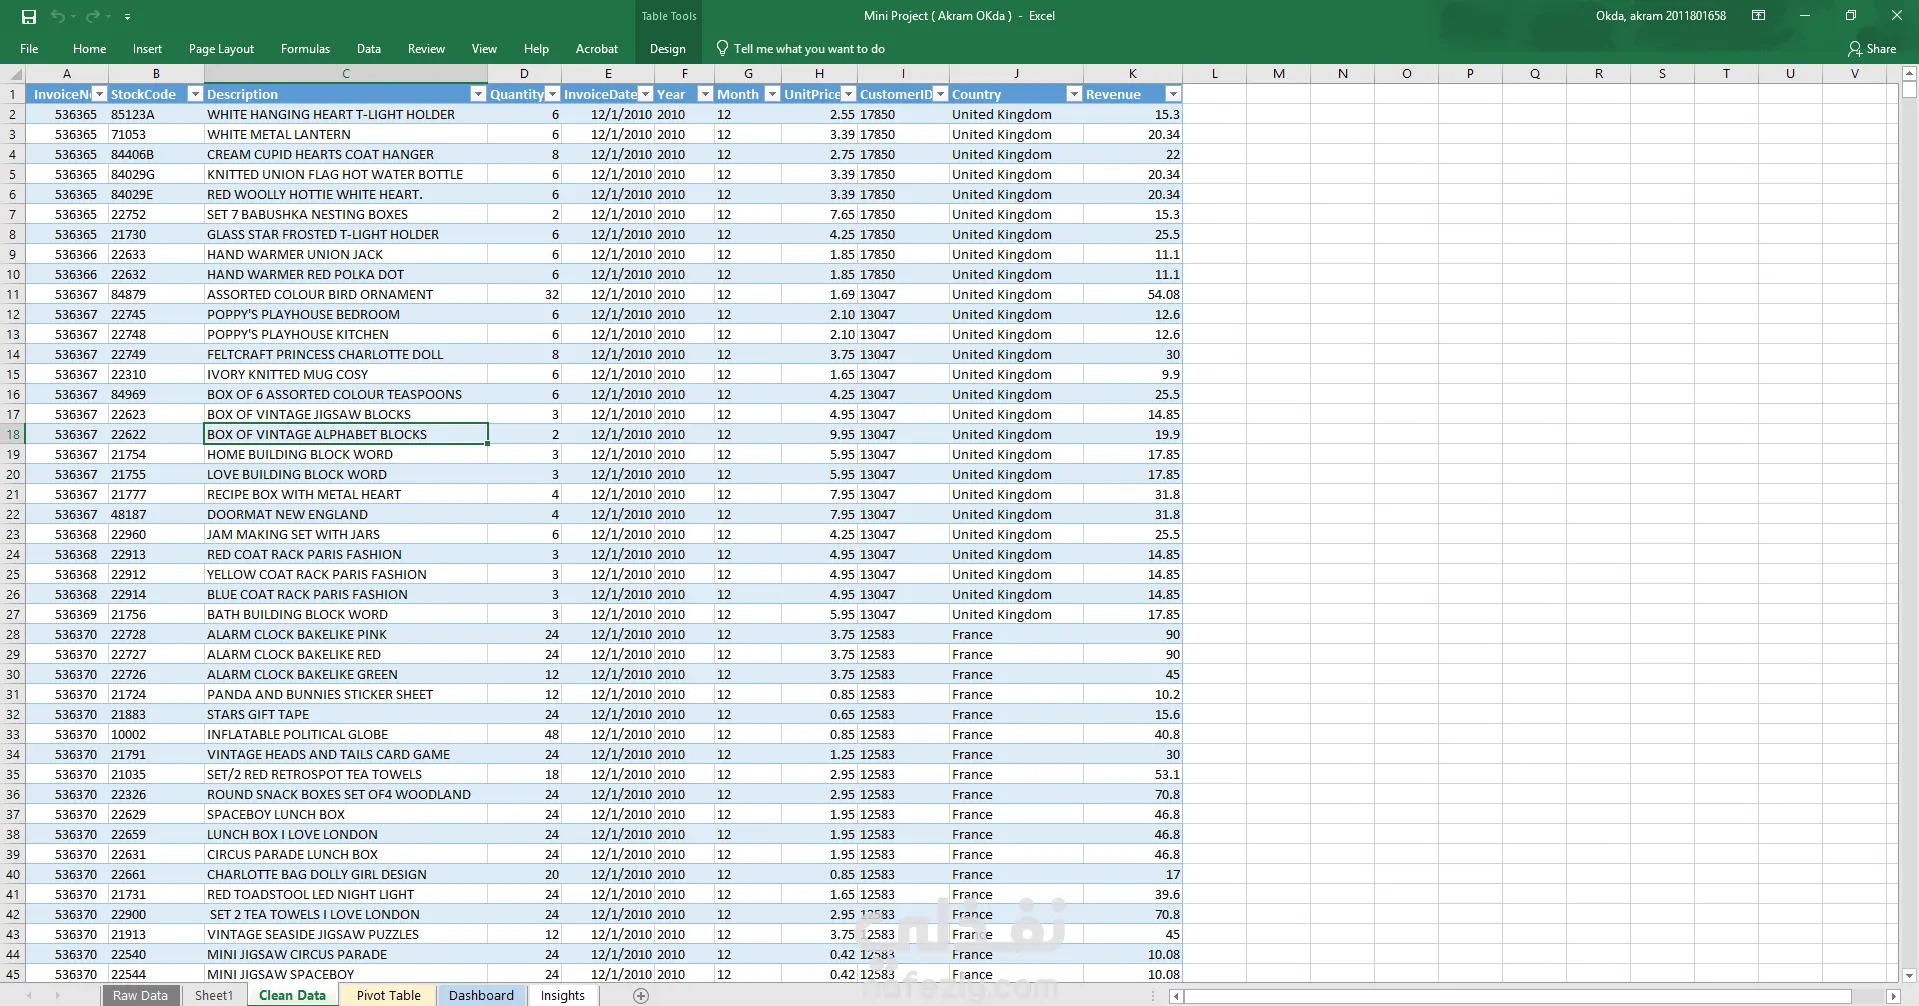Click the Select All corner triangle
Screen dimensions: 1919x1006
(16, 74)
